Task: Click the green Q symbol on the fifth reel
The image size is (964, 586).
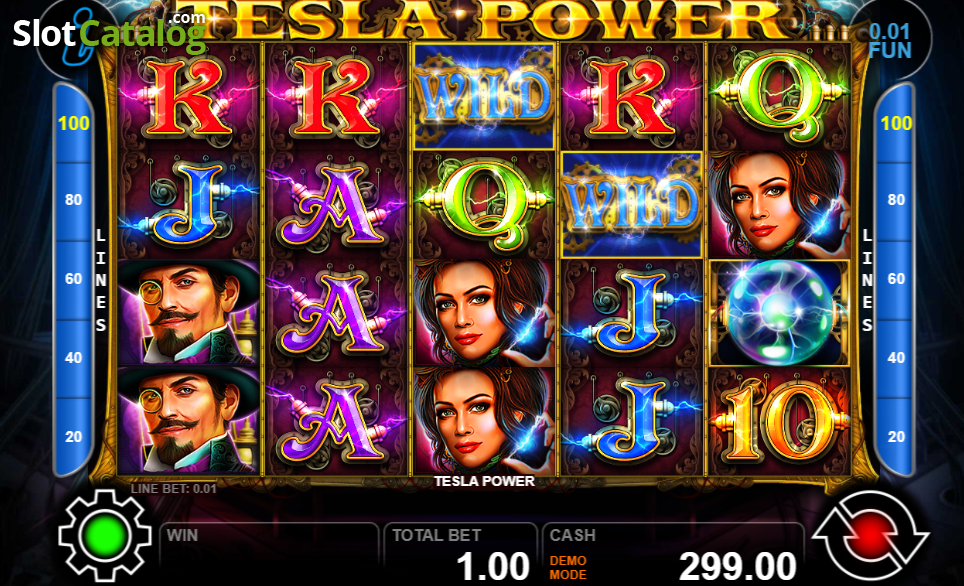Action: pyautogui.click(x=779, y=97)
